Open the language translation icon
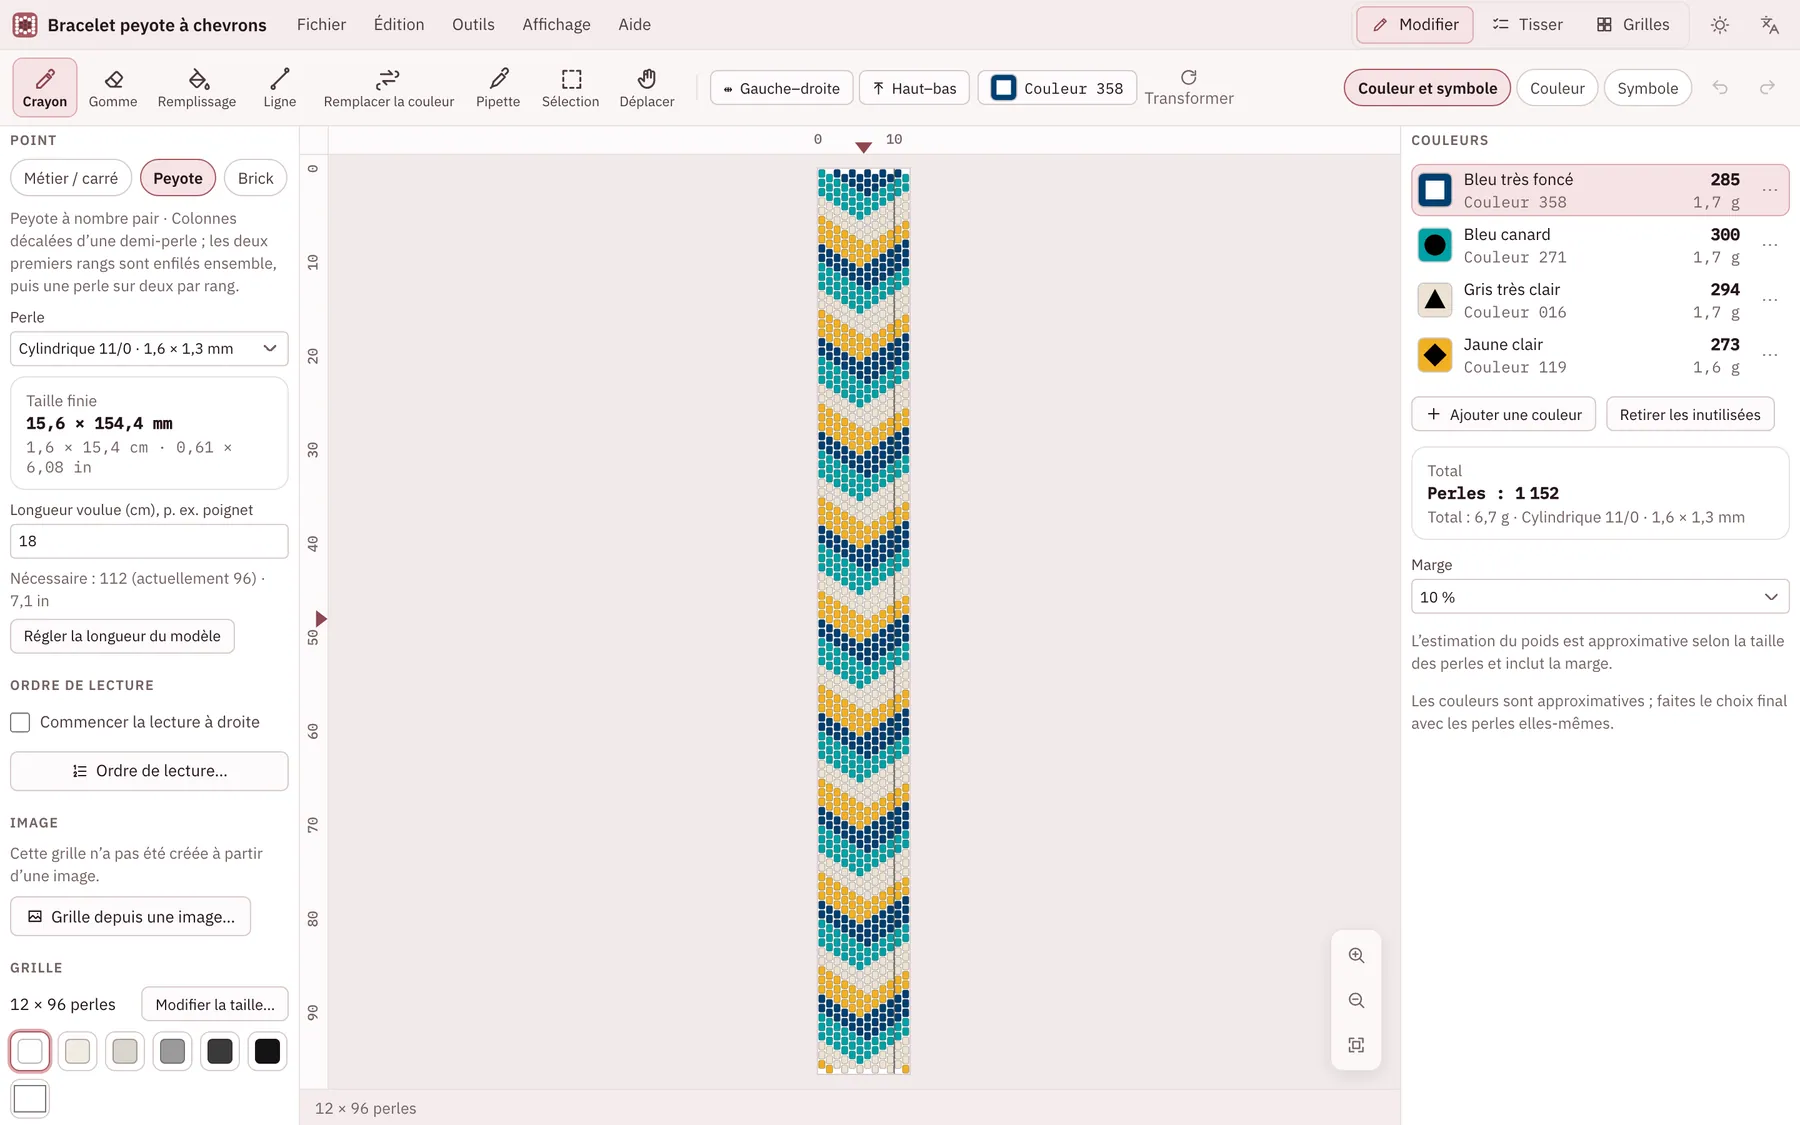This screenshot has height=1125, width=1800. click(x=1770, y=25)
